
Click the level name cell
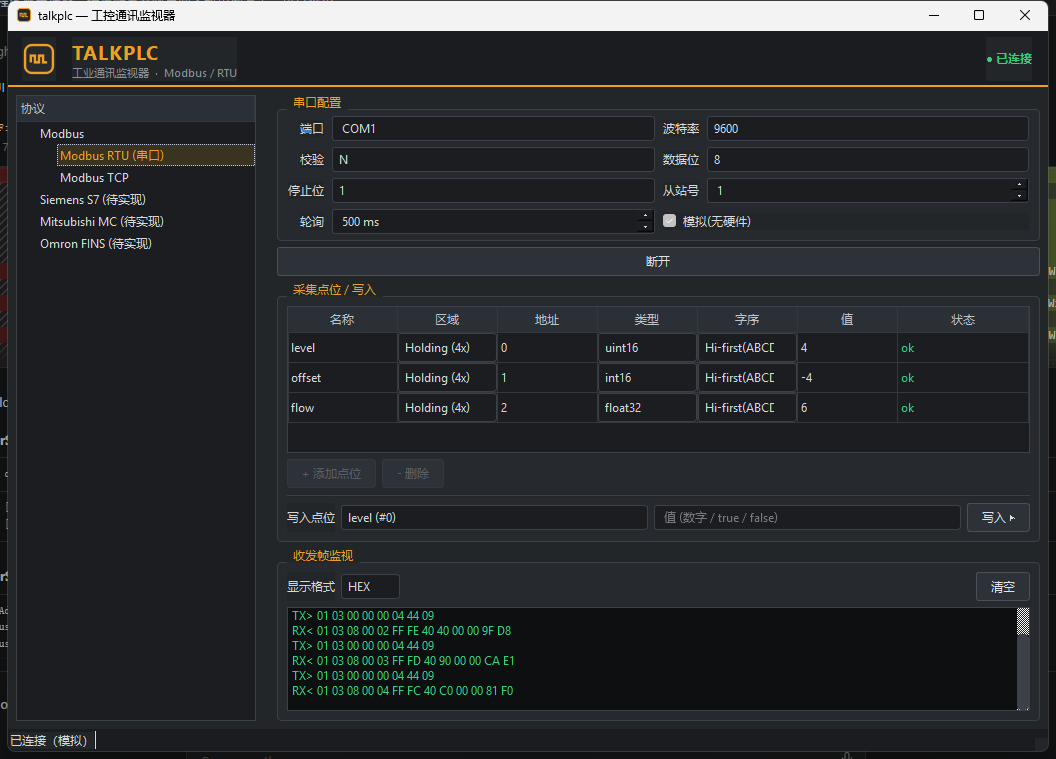(343, 348)
